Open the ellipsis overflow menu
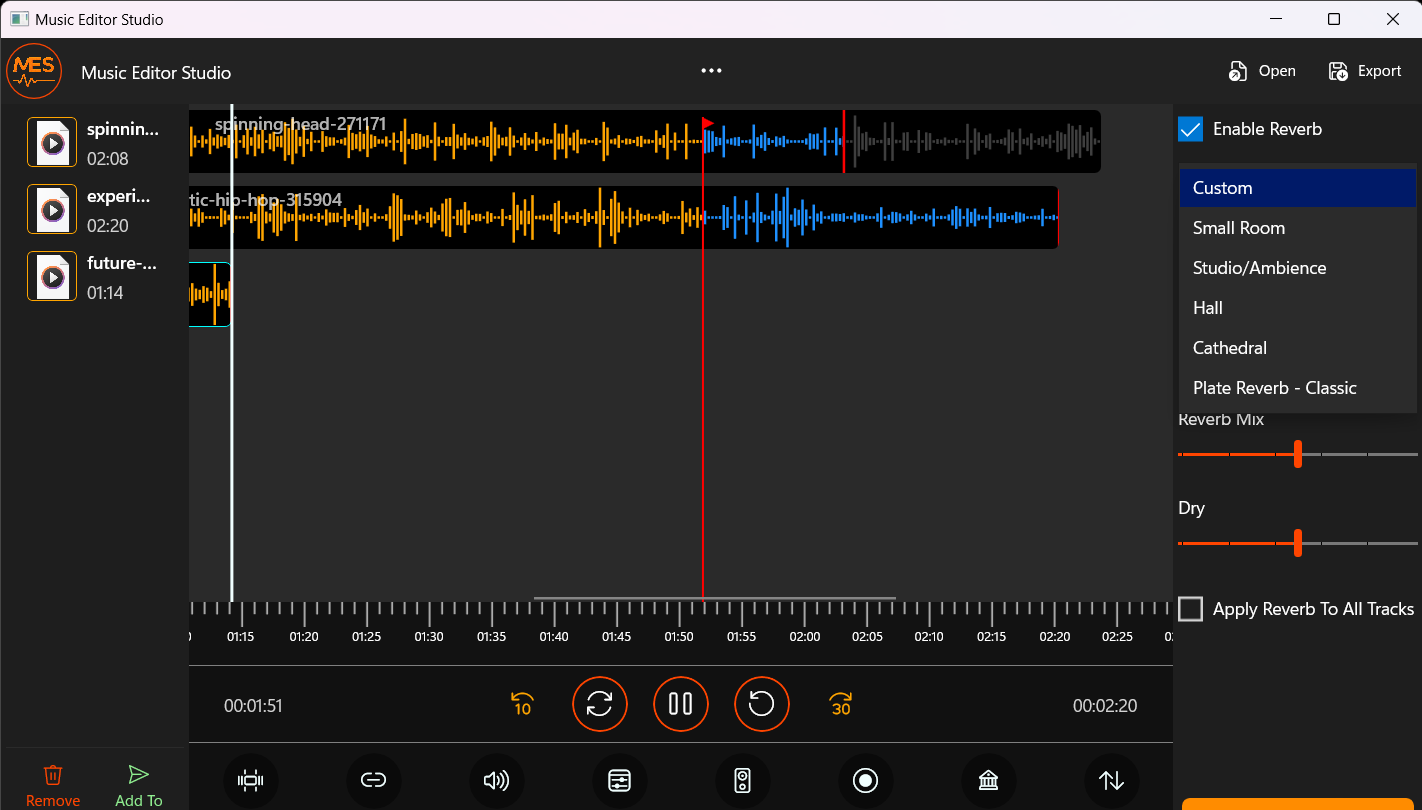The width and height of the screenshot is (1422, 810). 711,70
